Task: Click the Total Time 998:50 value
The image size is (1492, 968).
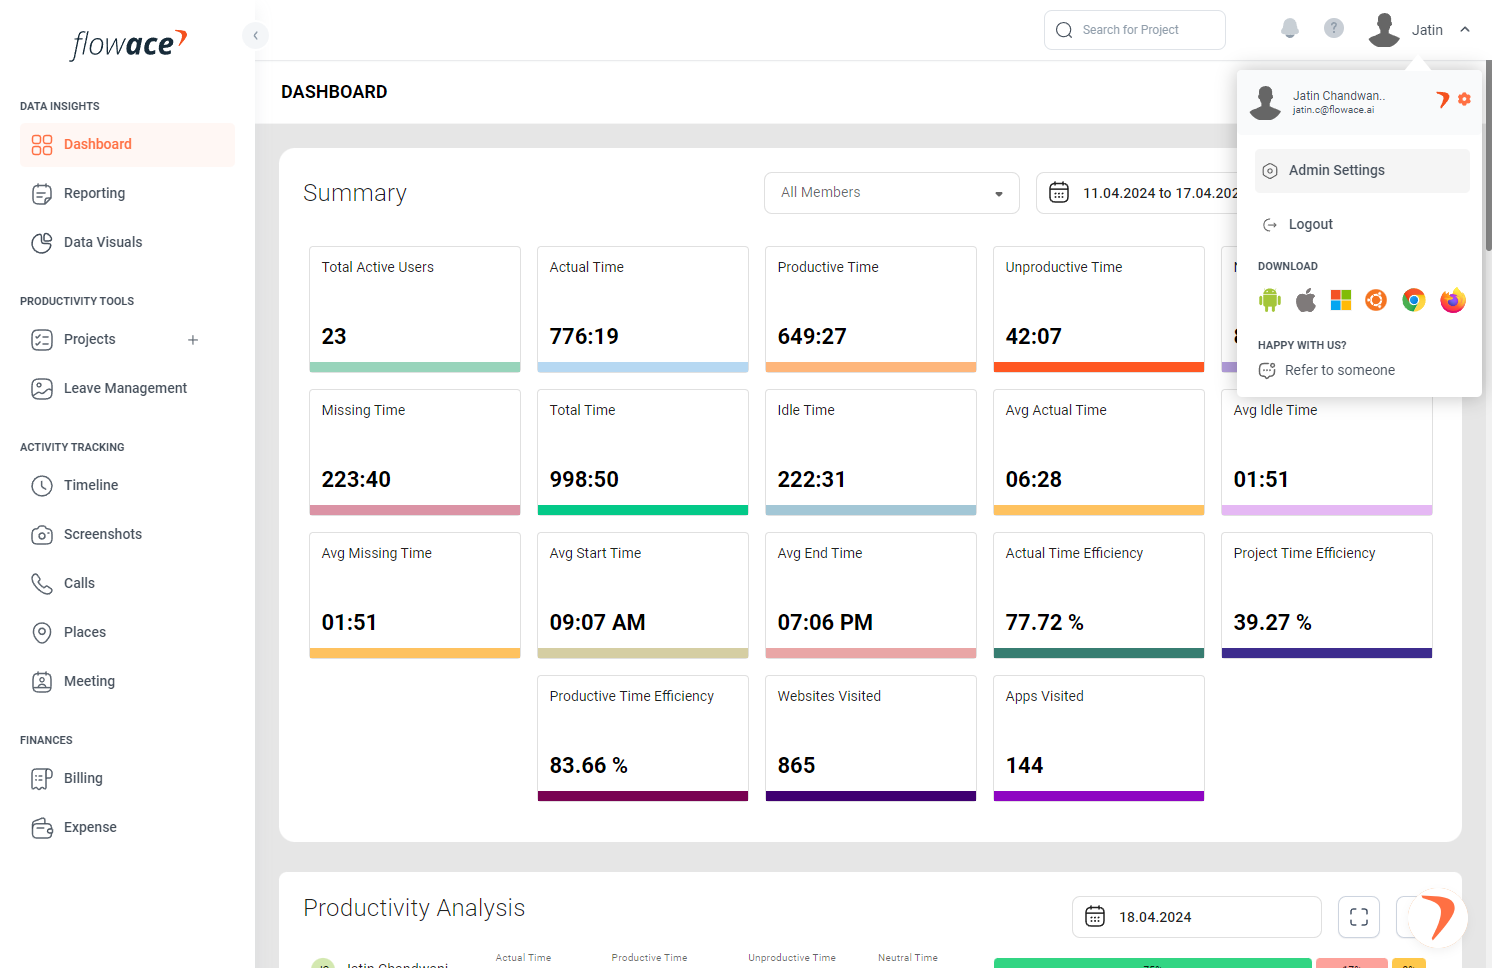Action: pyautogui.click(x=584, y=480)
